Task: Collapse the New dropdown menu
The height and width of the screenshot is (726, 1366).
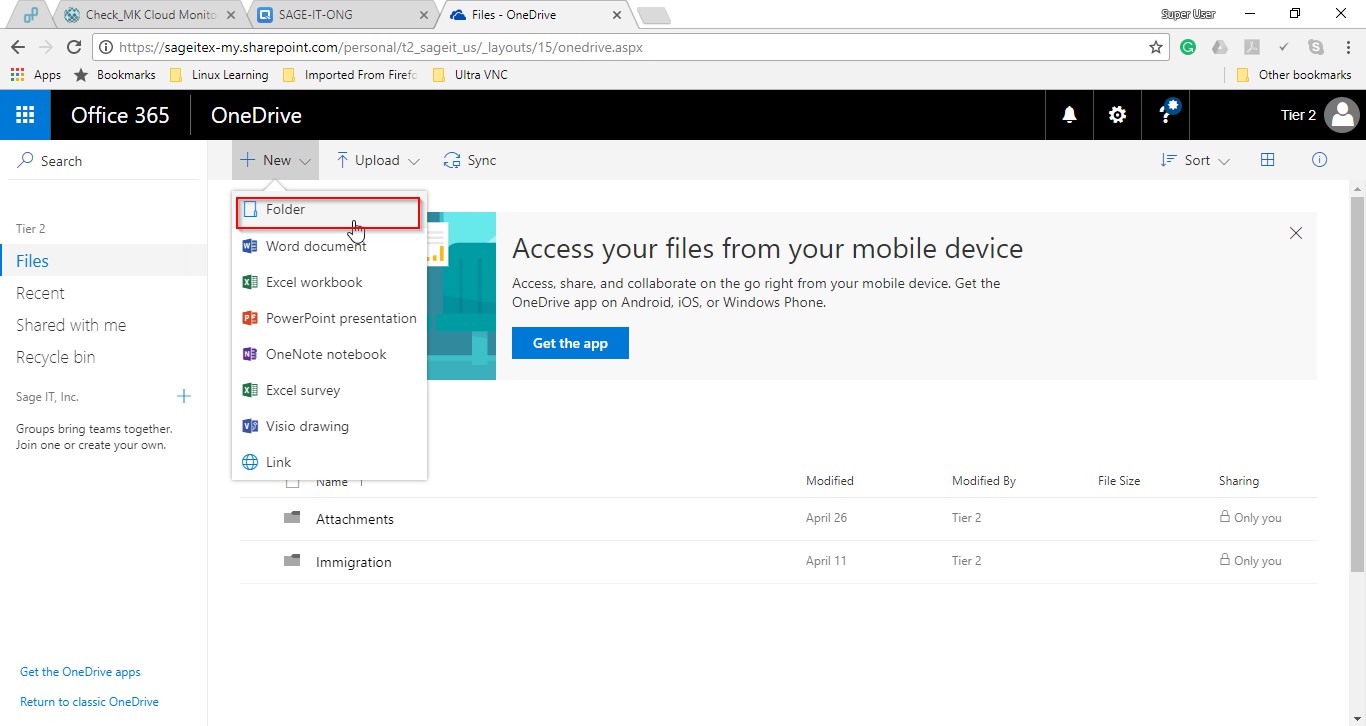Action: coord(276,160)
